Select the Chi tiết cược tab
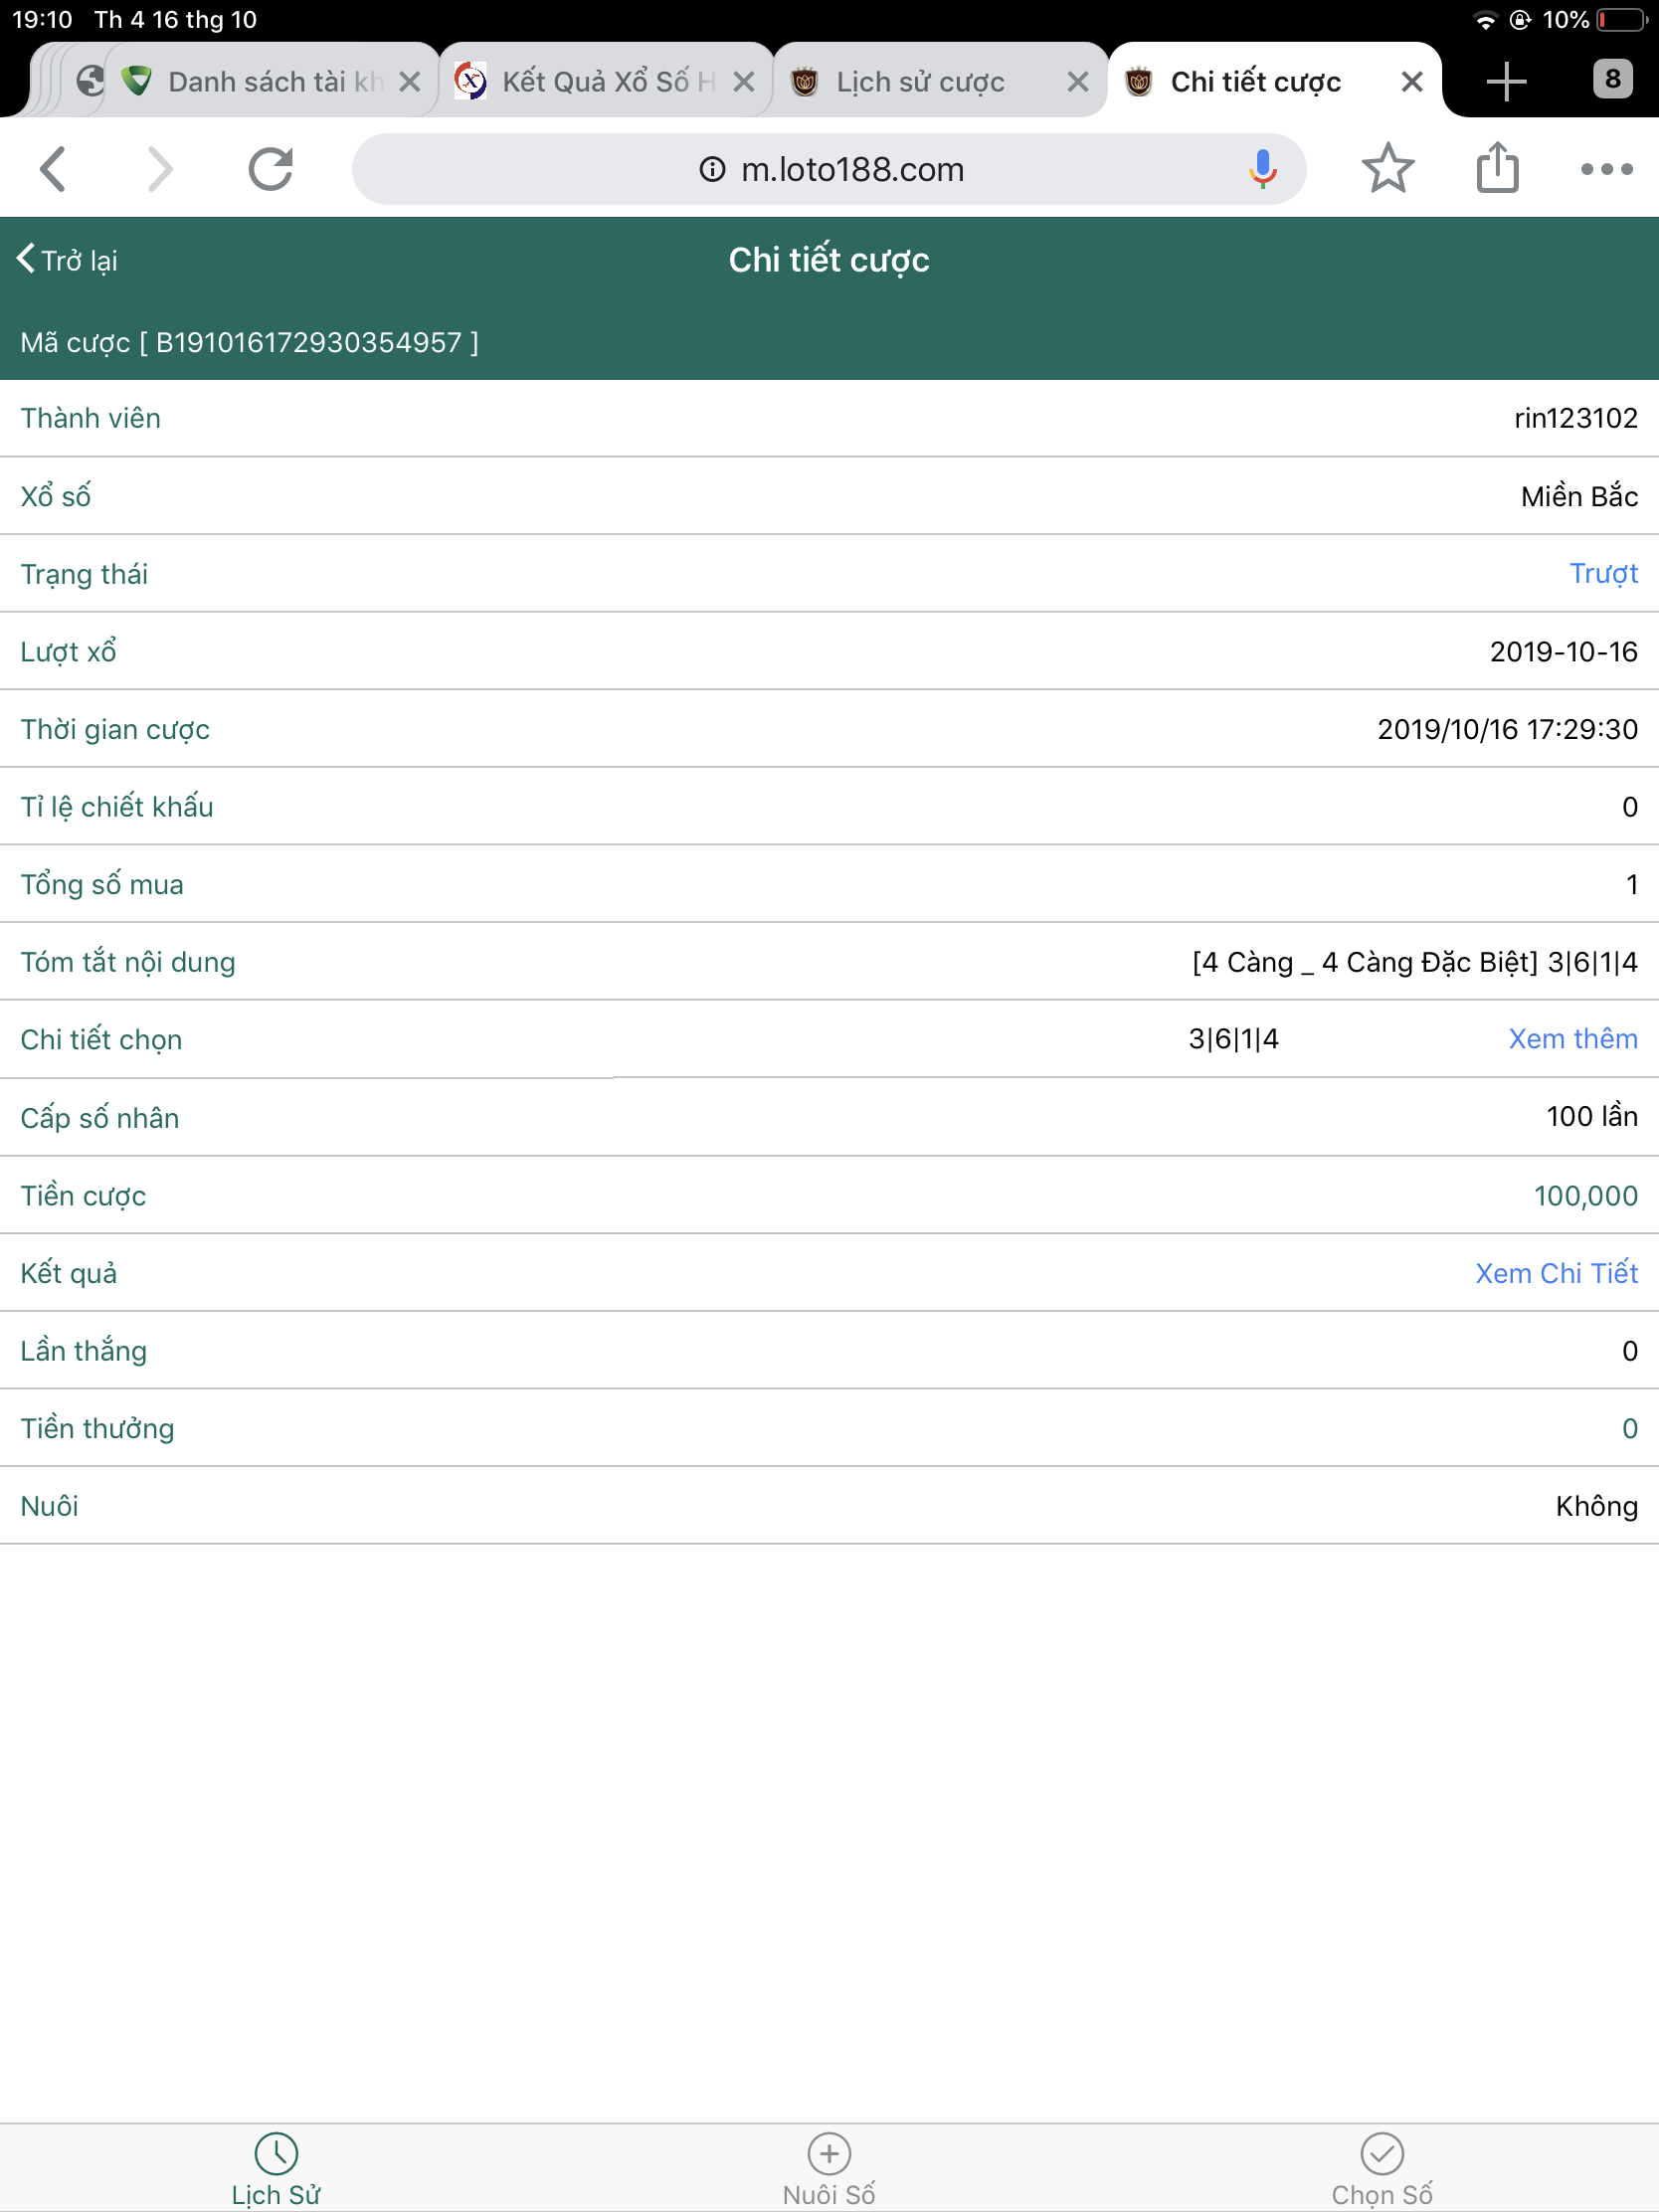Screen dimensions: 1659x2212 (1275, 82)
